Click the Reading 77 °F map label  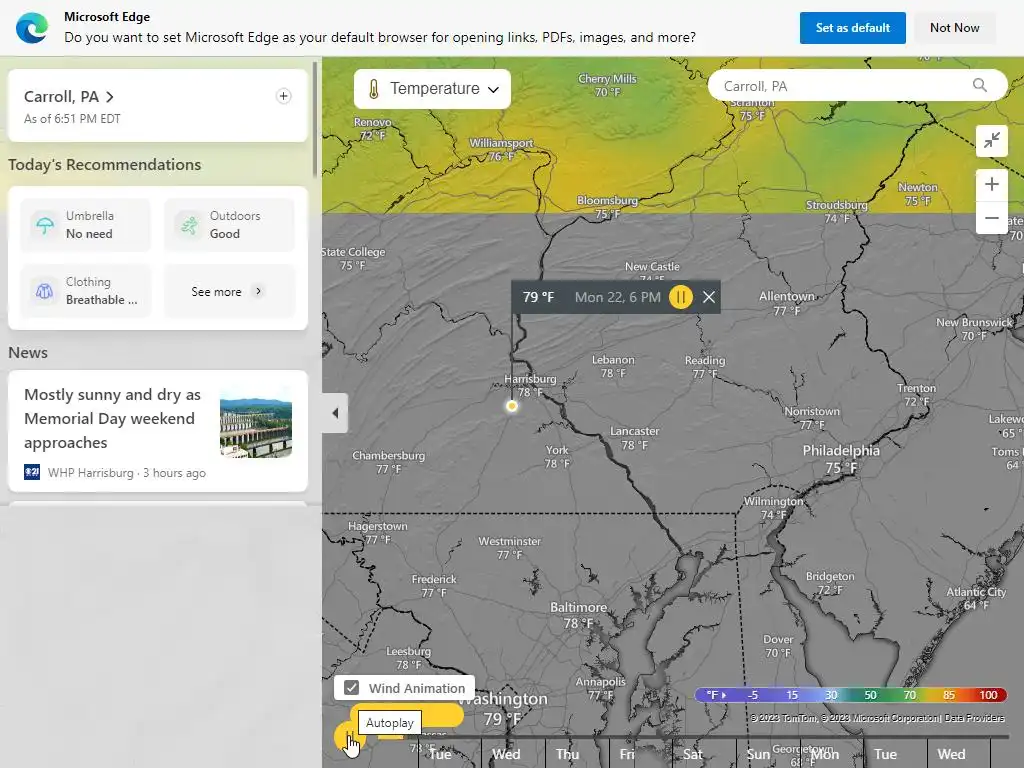click(705, 367)
